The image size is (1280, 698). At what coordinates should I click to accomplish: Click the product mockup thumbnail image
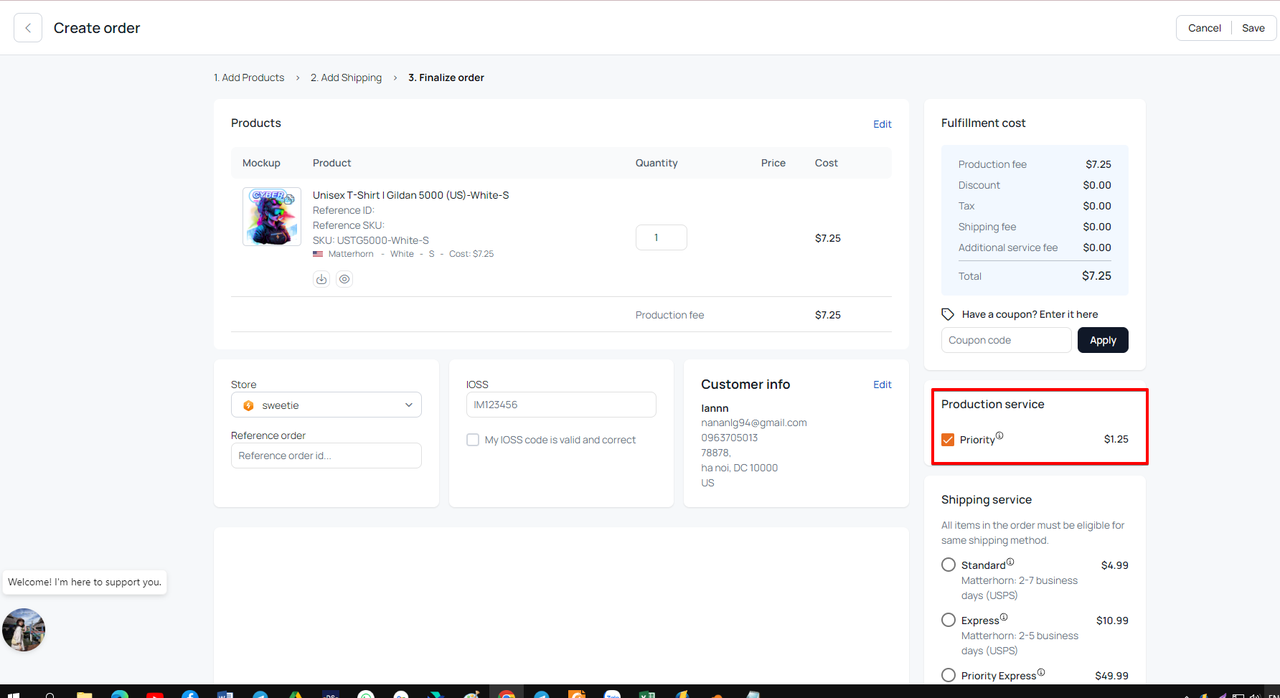pyautogui.click(x=271, y=216)
